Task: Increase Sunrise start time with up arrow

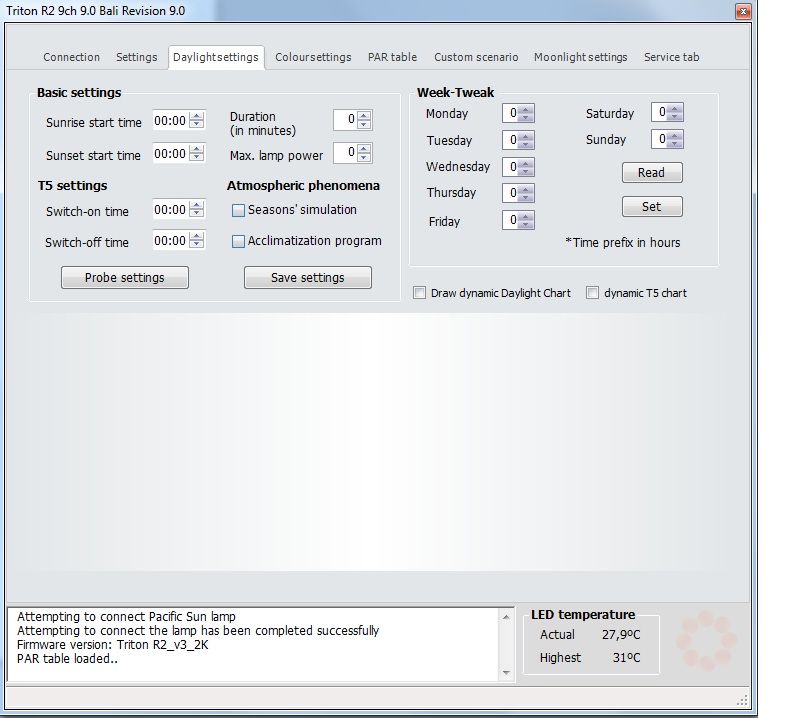Action: [x=197, y=116]
